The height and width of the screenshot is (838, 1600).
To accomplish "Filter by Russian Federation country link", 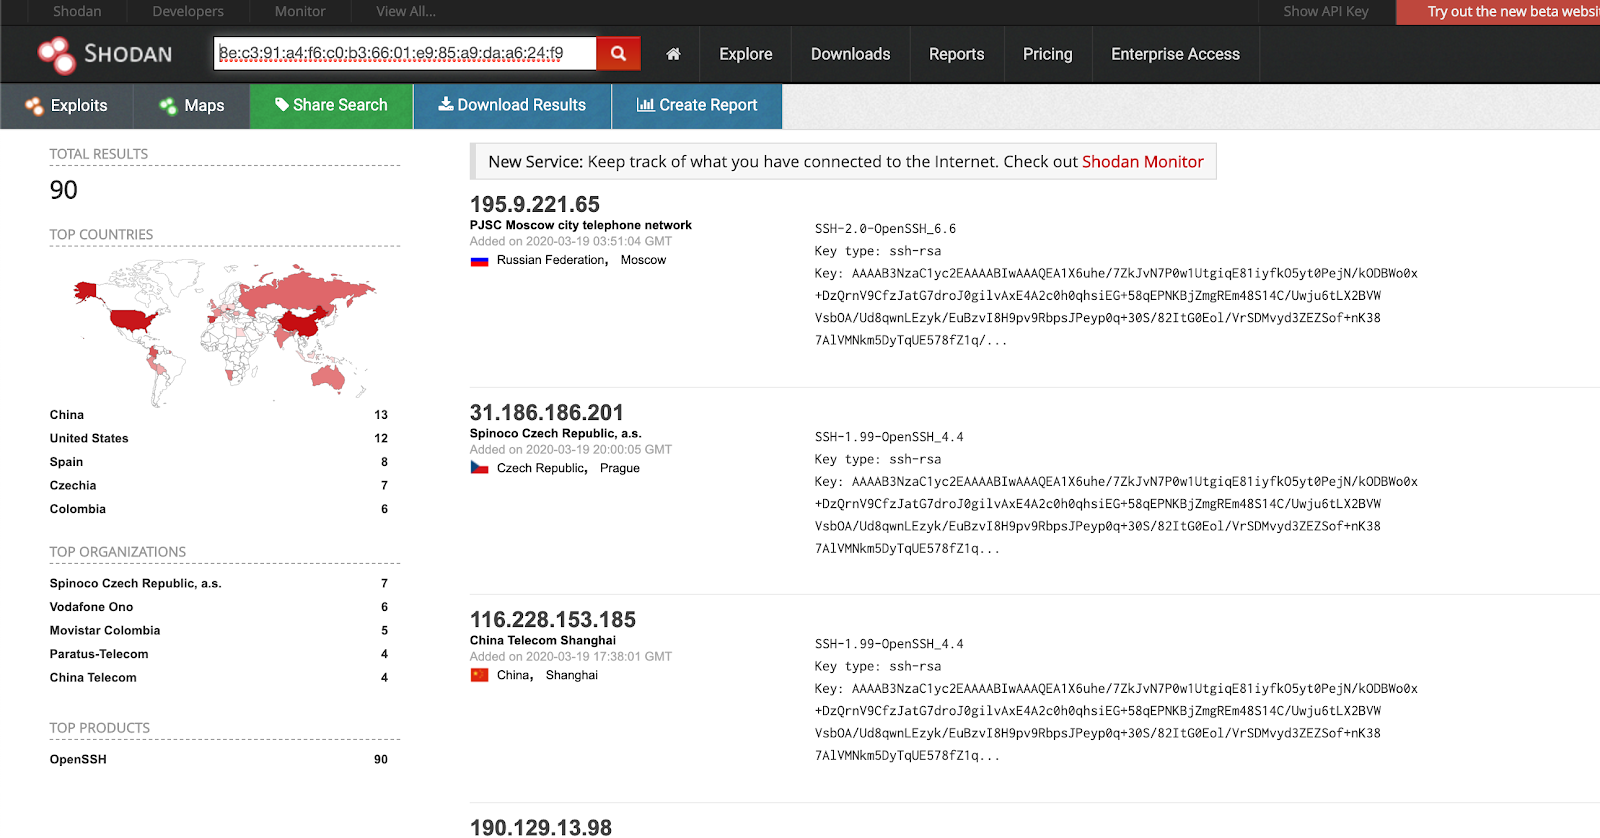I will coord(551,260).
